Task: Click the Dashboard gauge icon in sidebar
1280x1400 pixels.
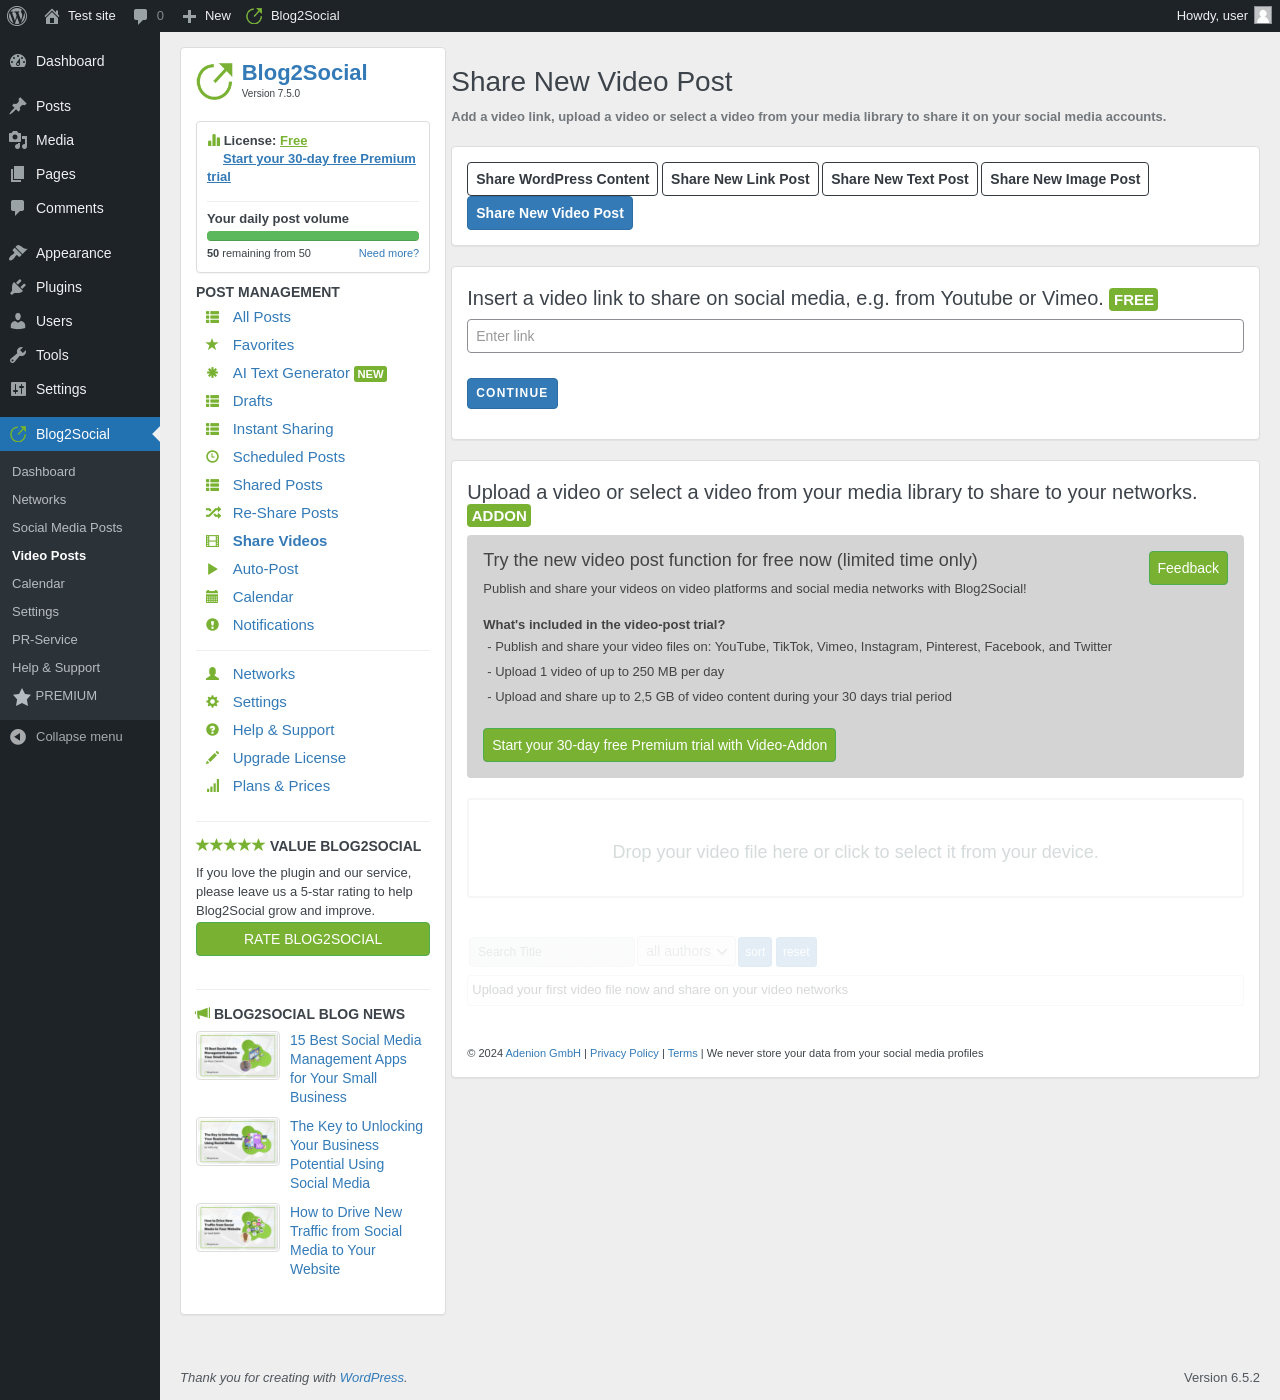Action: coord(18,61)
